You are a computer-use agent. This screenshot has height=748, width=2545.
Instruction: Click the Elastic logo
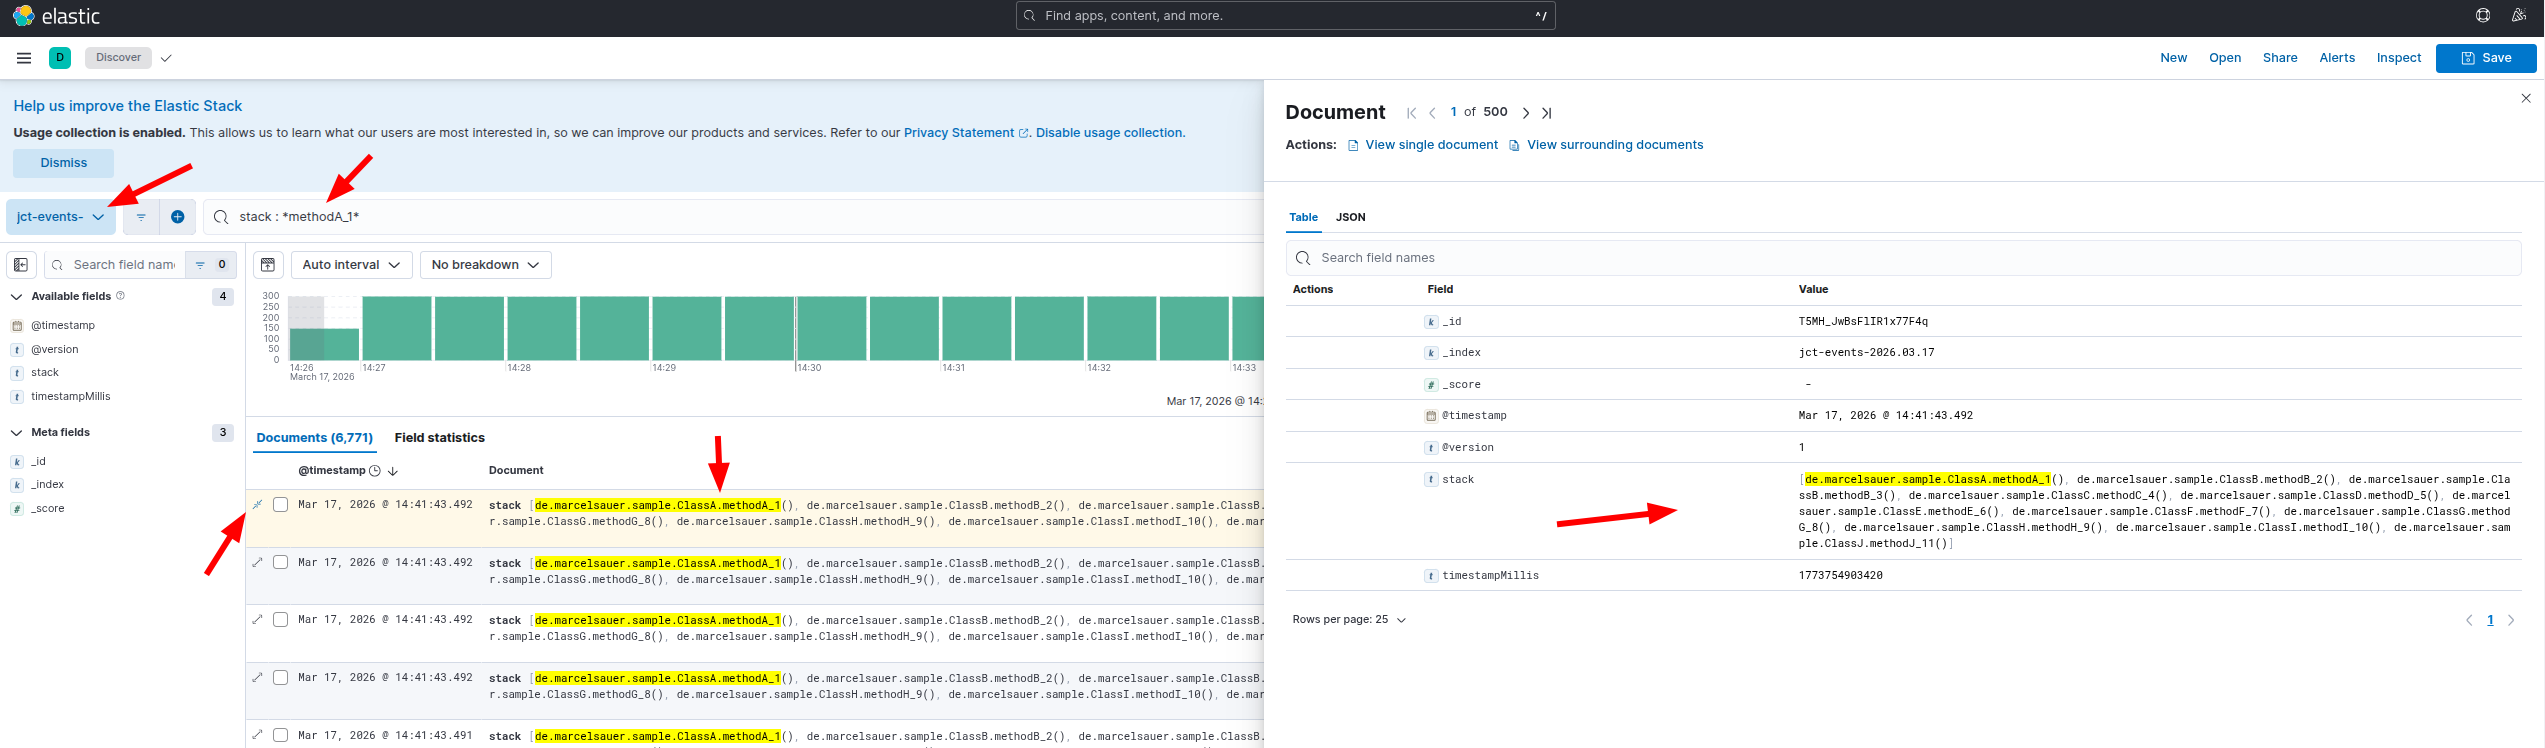pos(56,16)
